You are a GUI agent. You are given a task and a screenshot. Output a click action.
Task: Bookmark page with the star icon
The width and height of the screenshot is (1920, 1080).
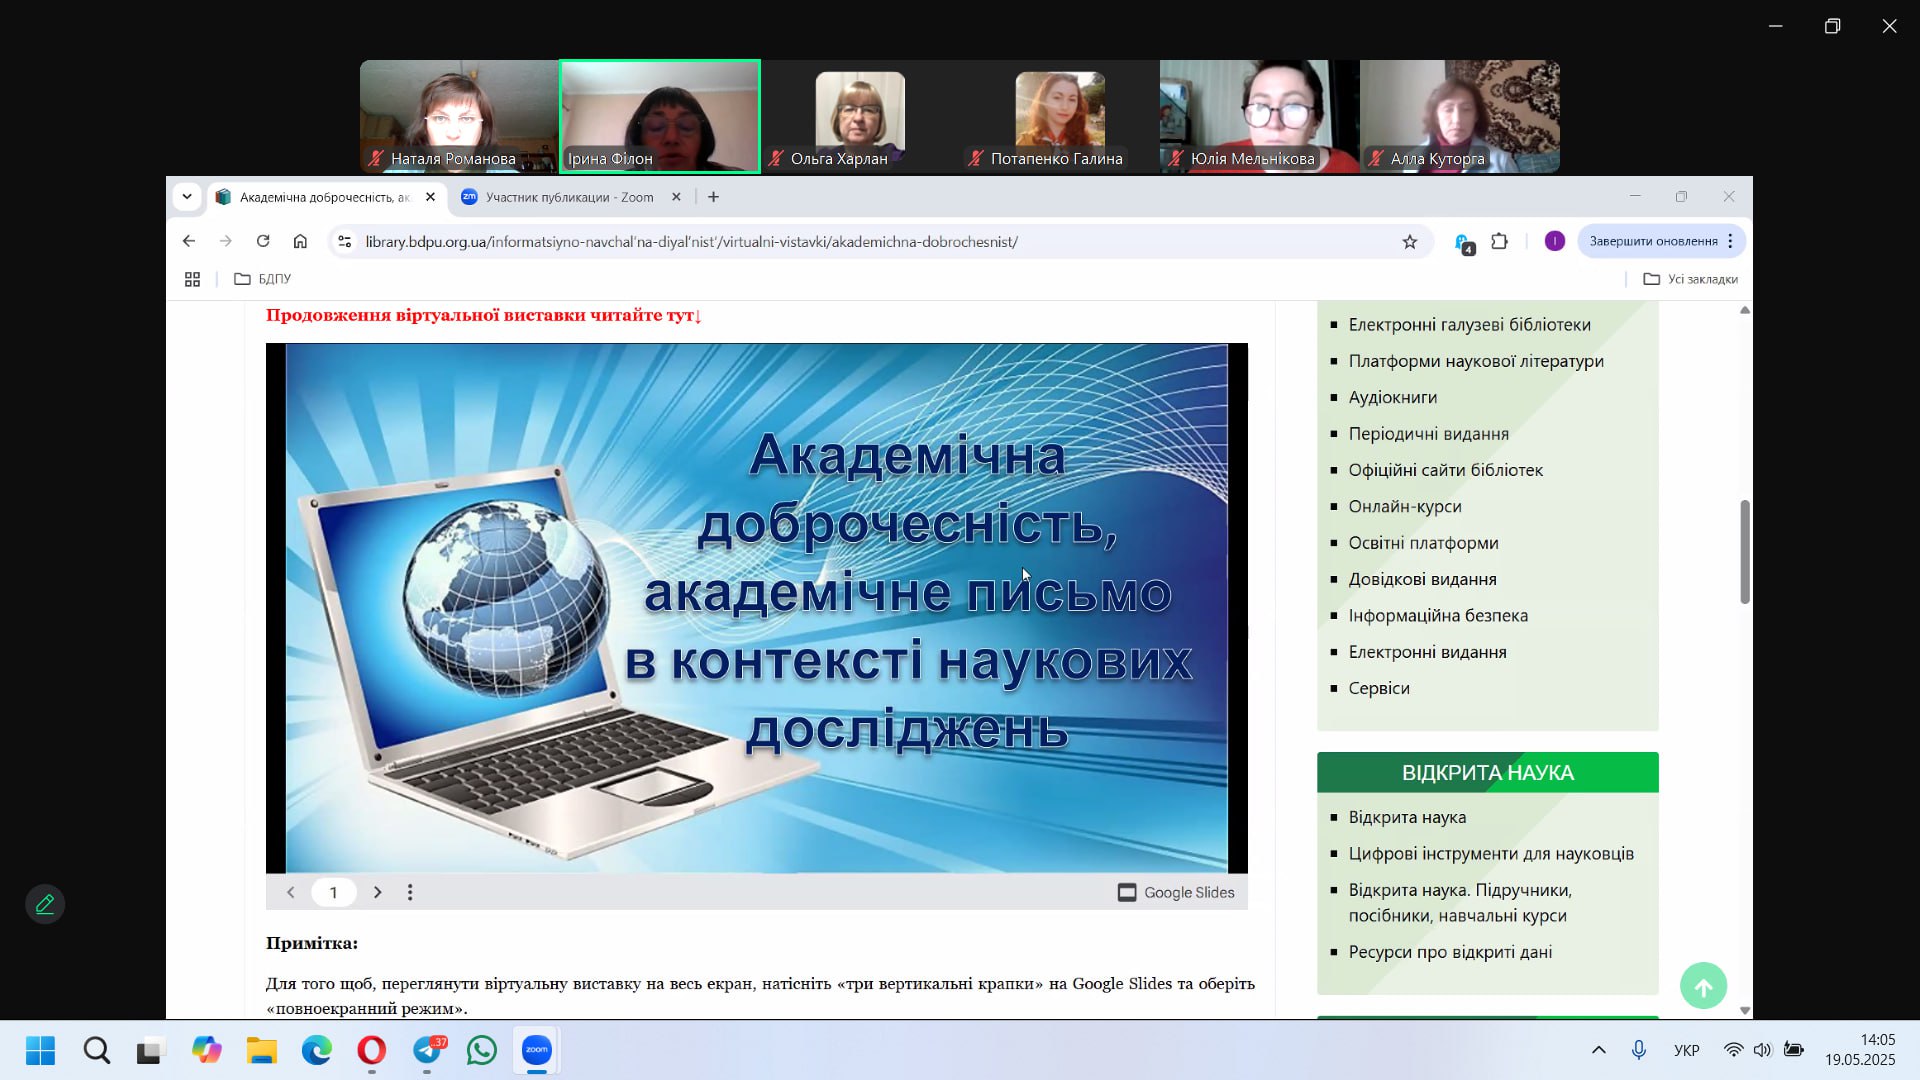pyautogui.click(x=1409, y=242)
